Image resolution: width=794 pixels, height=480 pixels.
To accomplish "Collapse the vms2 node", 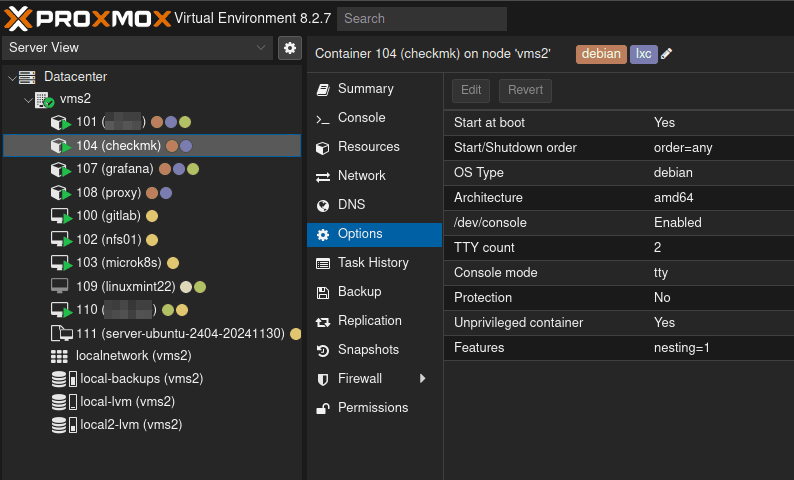I will (x=27, y=100).
